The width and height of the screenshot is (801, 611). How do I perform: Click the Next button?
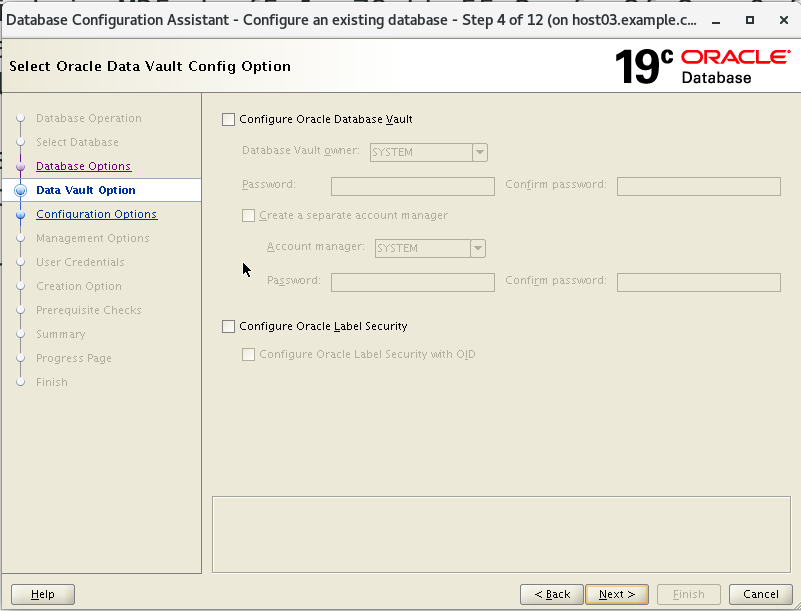[617, 594]
